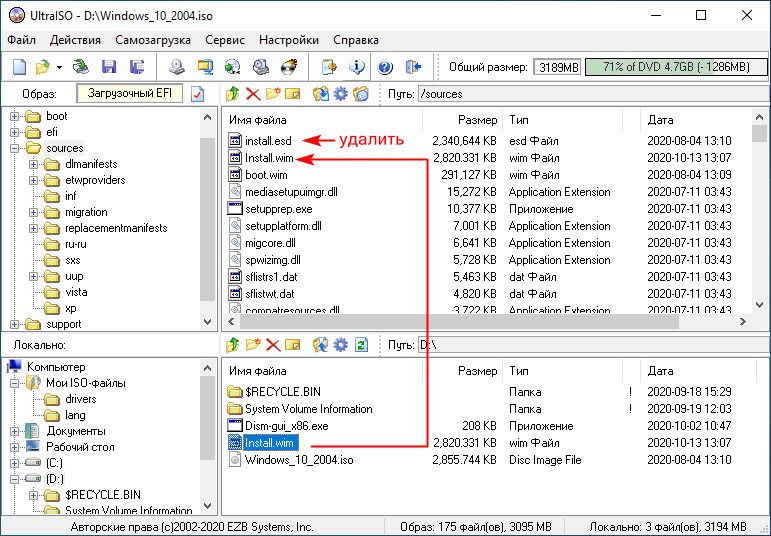This screenshot has height=536, width=771.
Task: Save the image using floppy disk icon
Action: (109, 67)
